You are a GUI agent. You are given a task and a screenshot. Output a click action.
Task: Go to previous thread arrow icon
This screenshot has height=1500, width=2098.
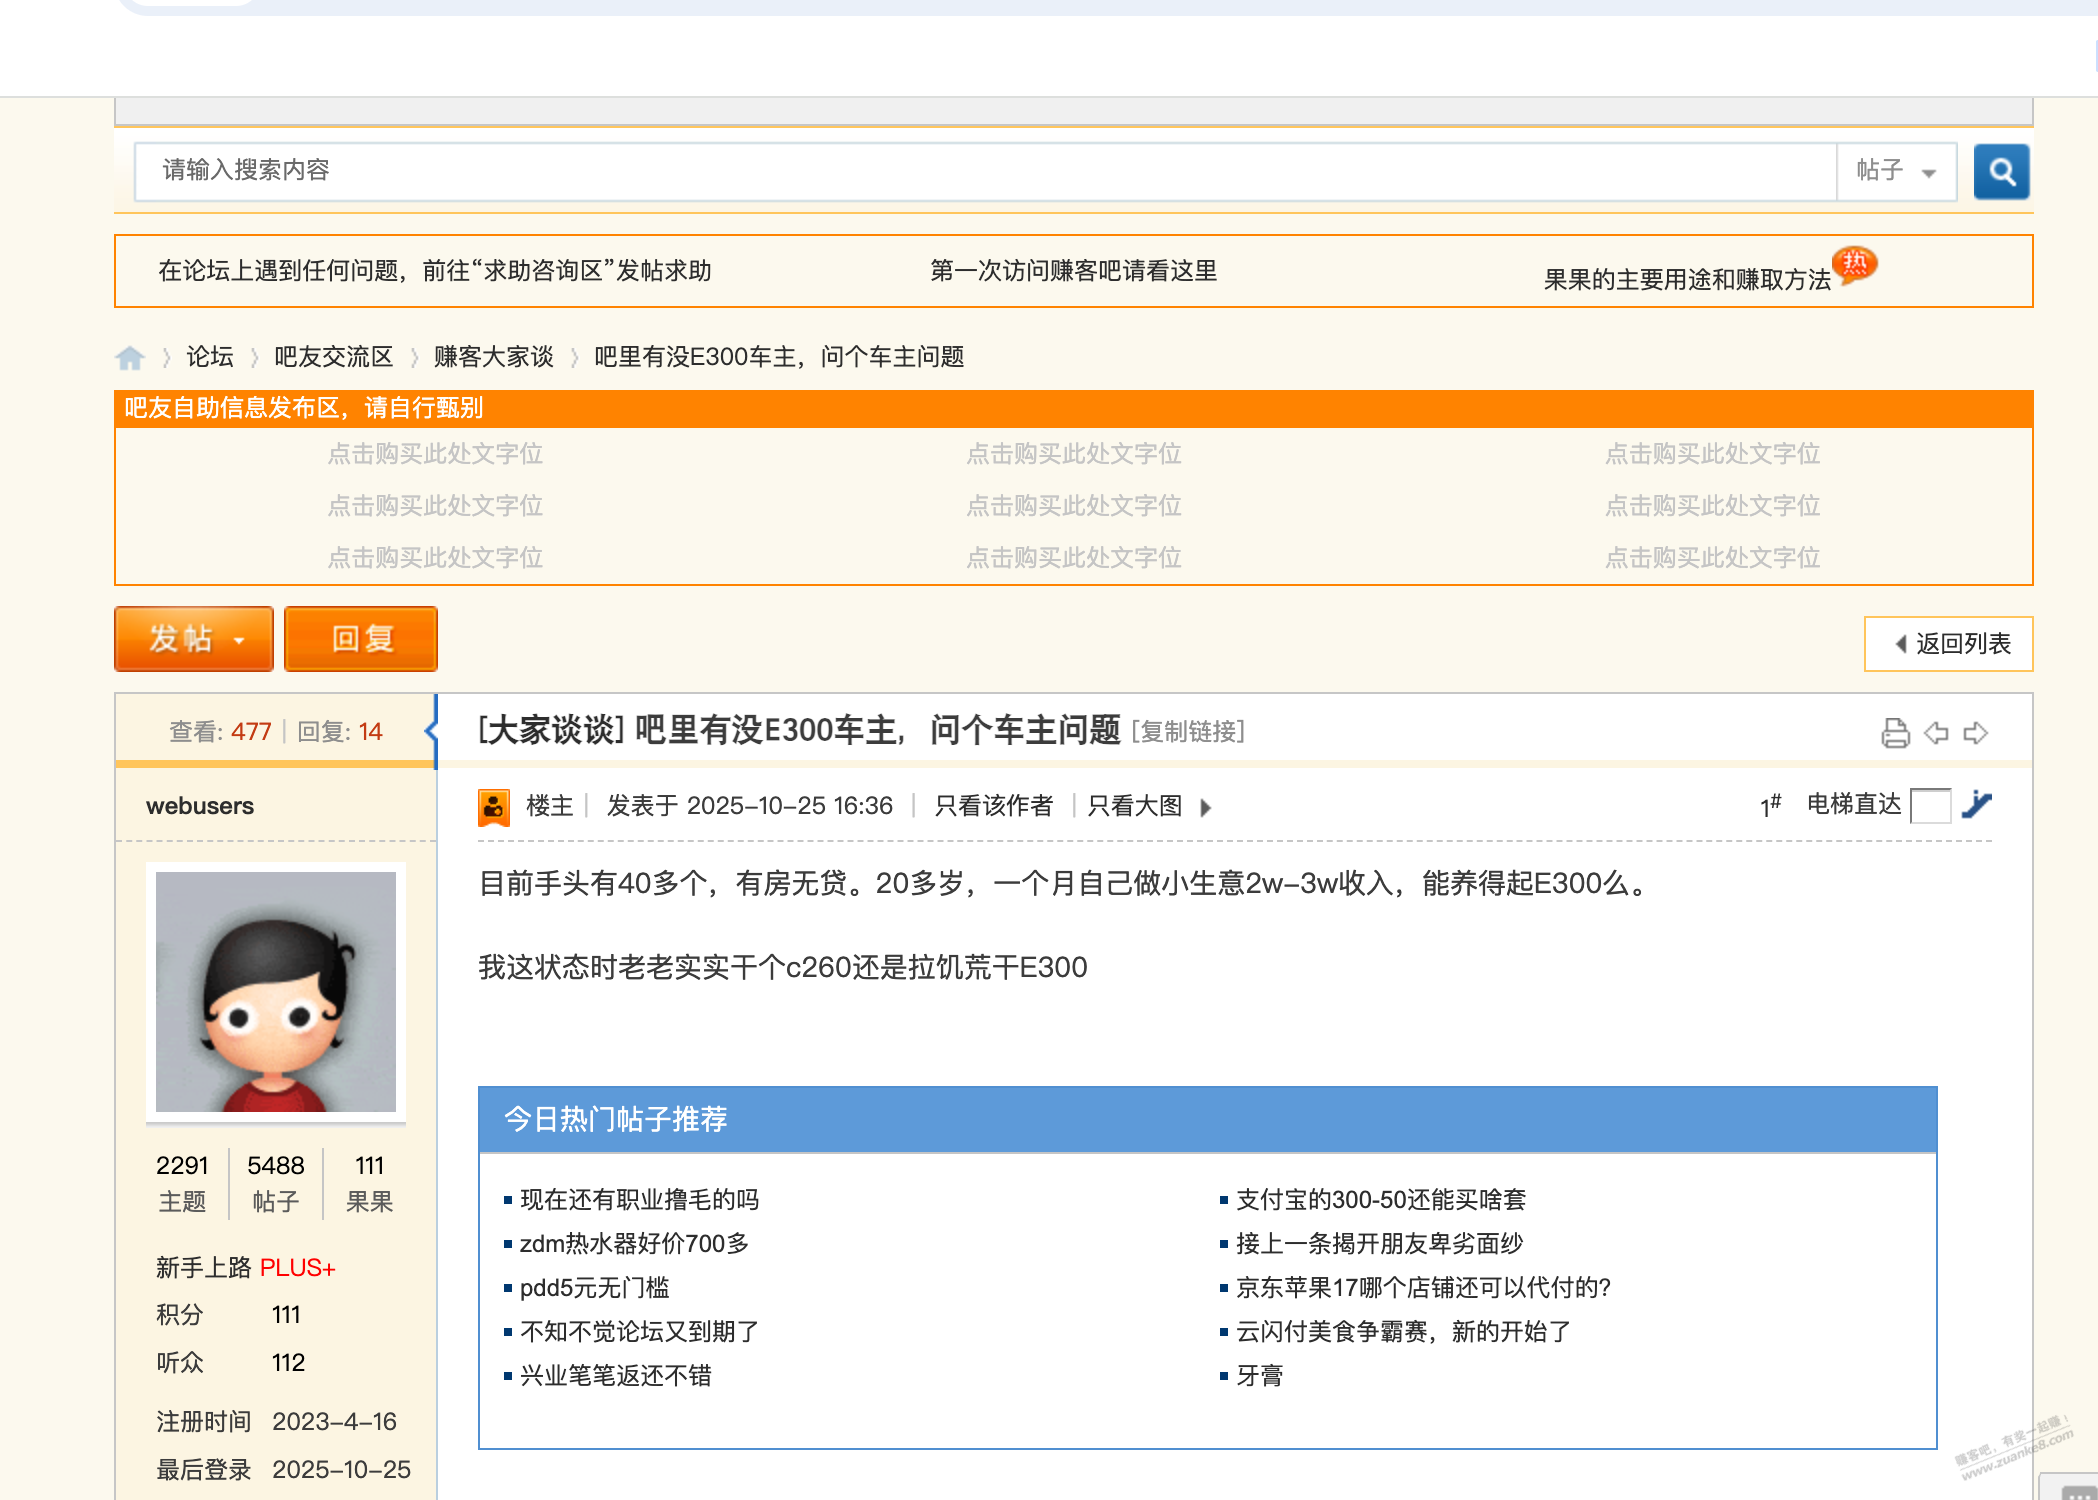click(1936, 733)
